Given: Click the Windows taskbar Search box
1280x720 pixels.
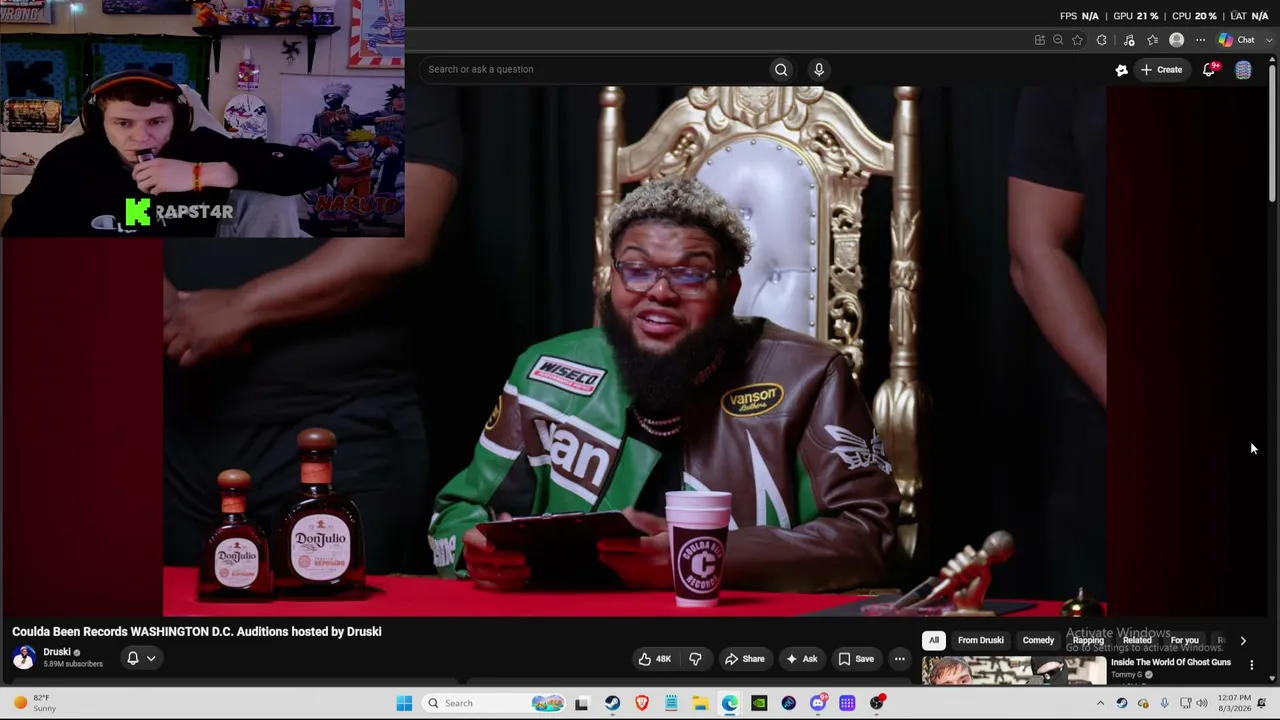Looking at the screenshot, I should [493, 703].
